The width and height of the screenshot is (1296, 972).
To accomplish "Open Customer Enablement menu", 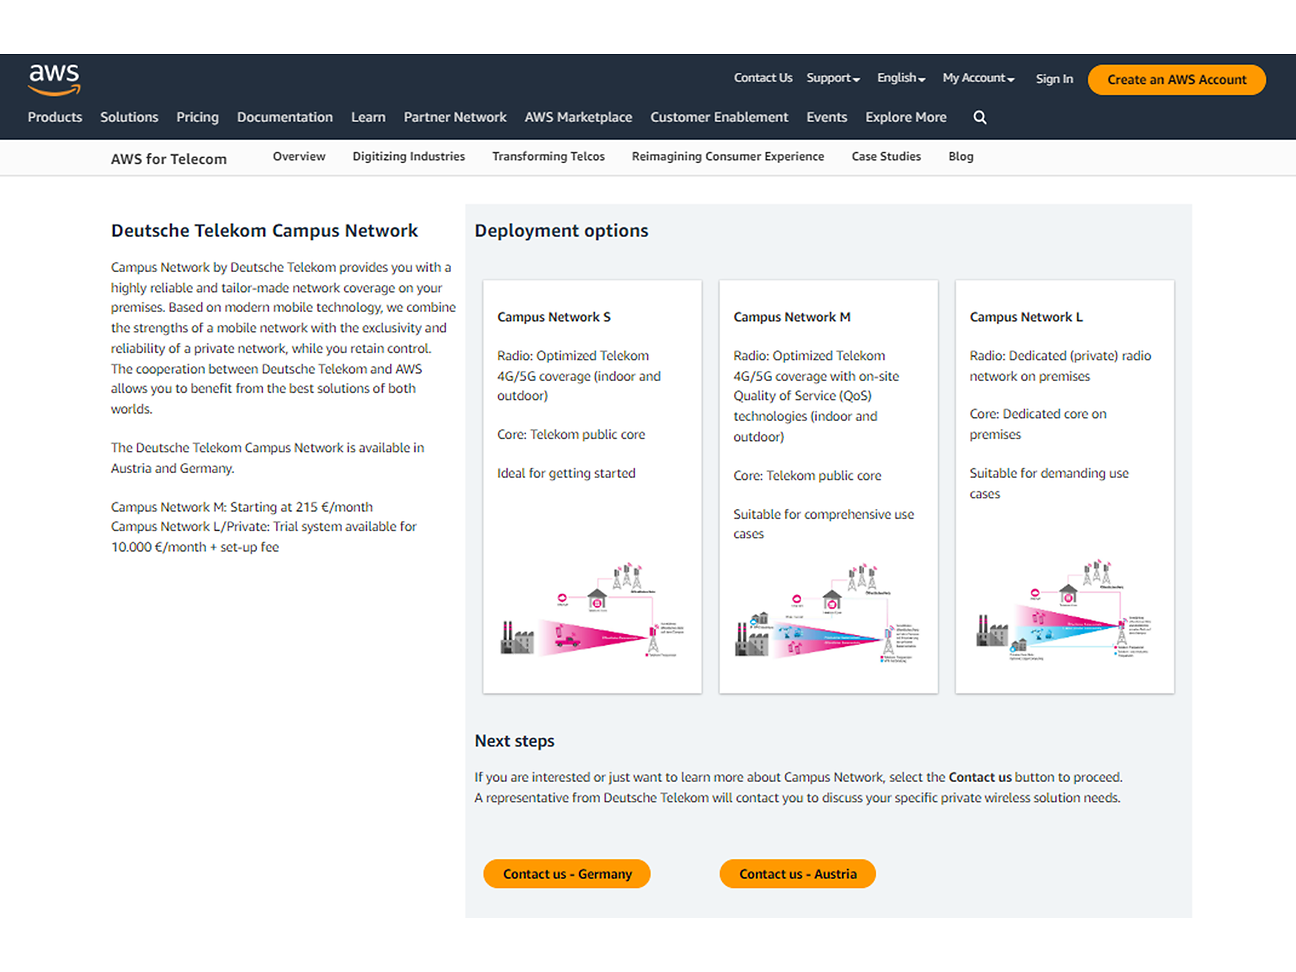I will 719,117.
